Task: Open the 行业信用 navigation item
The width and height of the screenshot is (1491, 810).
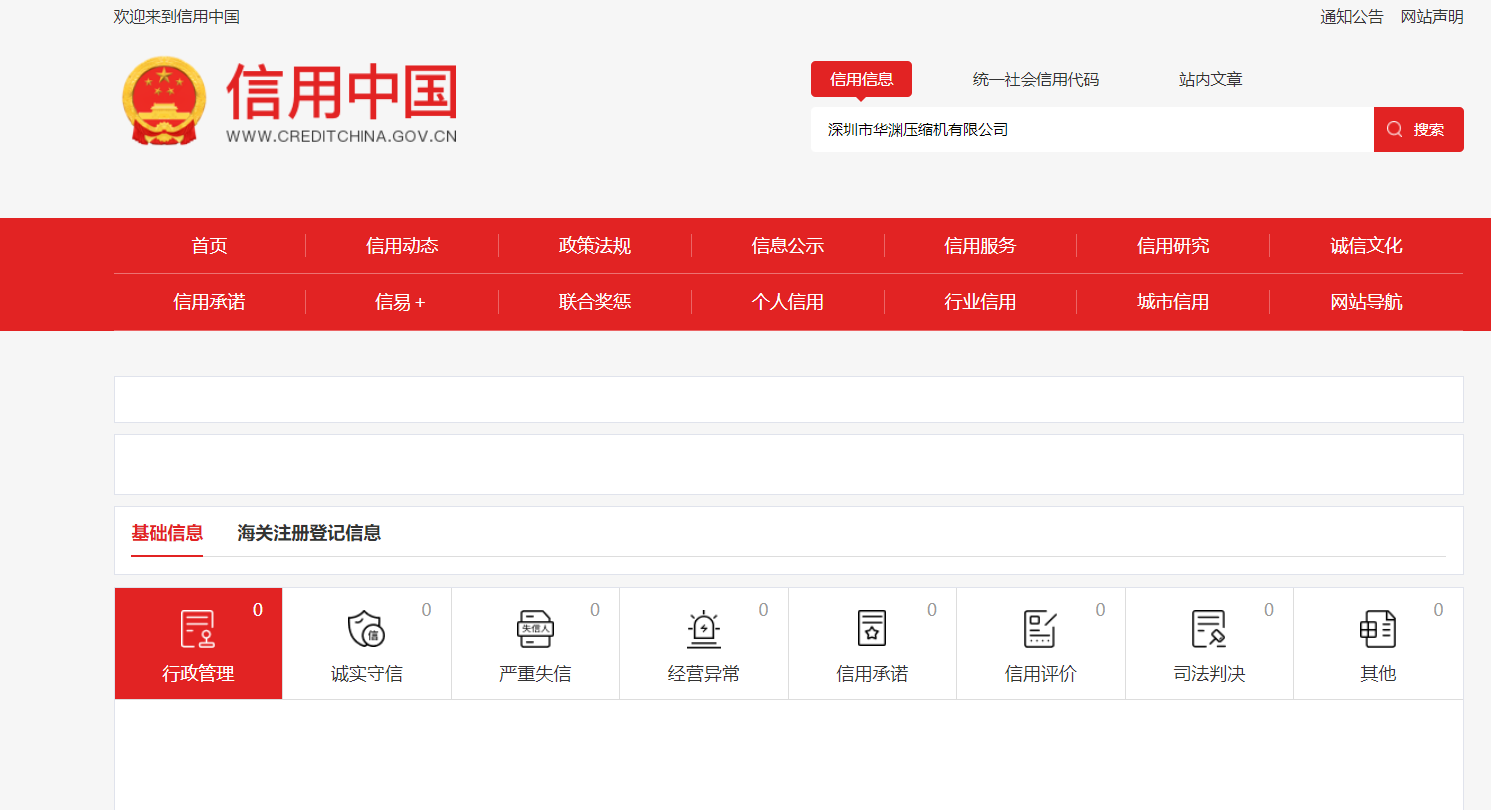Action: pyautogui.click(x=980, y=302)
